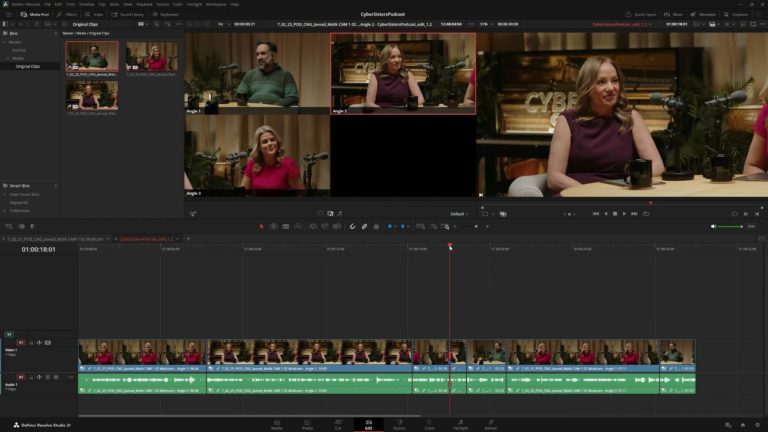
Task: Open the Sound Library panel
Action: [x=128, y=15]
